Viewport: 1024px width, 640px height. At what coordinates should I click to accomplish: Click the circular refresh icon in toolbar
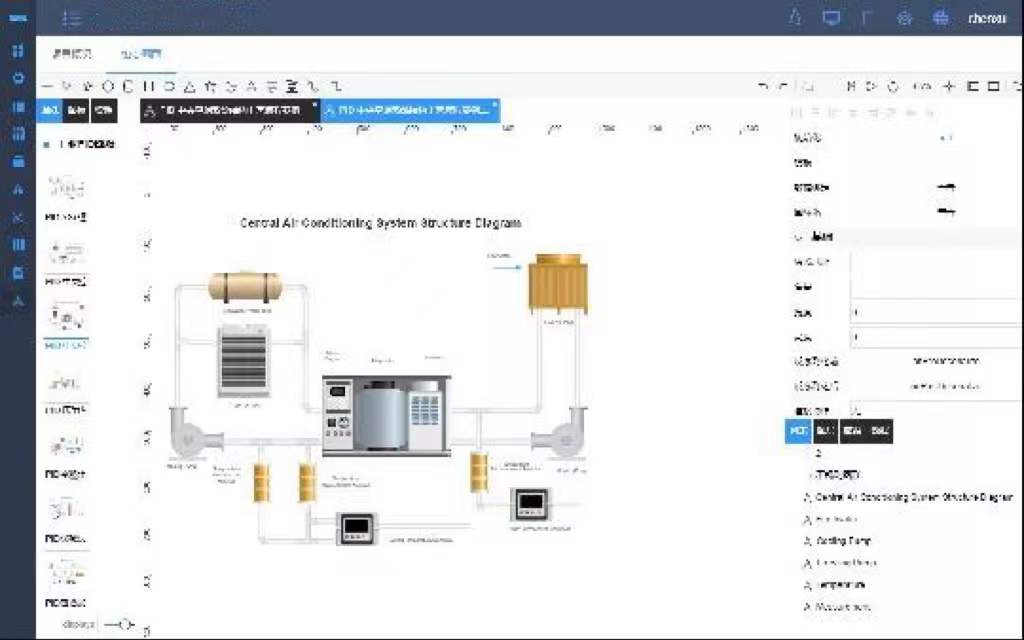click(x=893, y=87)
